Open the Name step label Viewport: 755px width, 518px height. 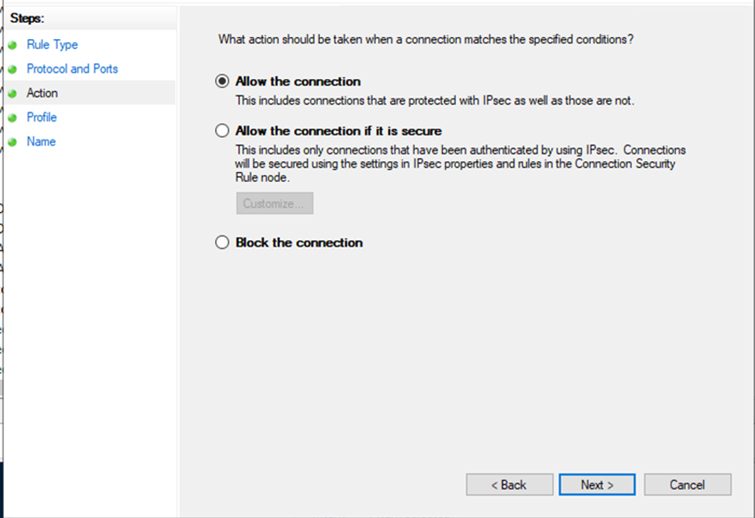pyautogui.click(x=41, y=142)
